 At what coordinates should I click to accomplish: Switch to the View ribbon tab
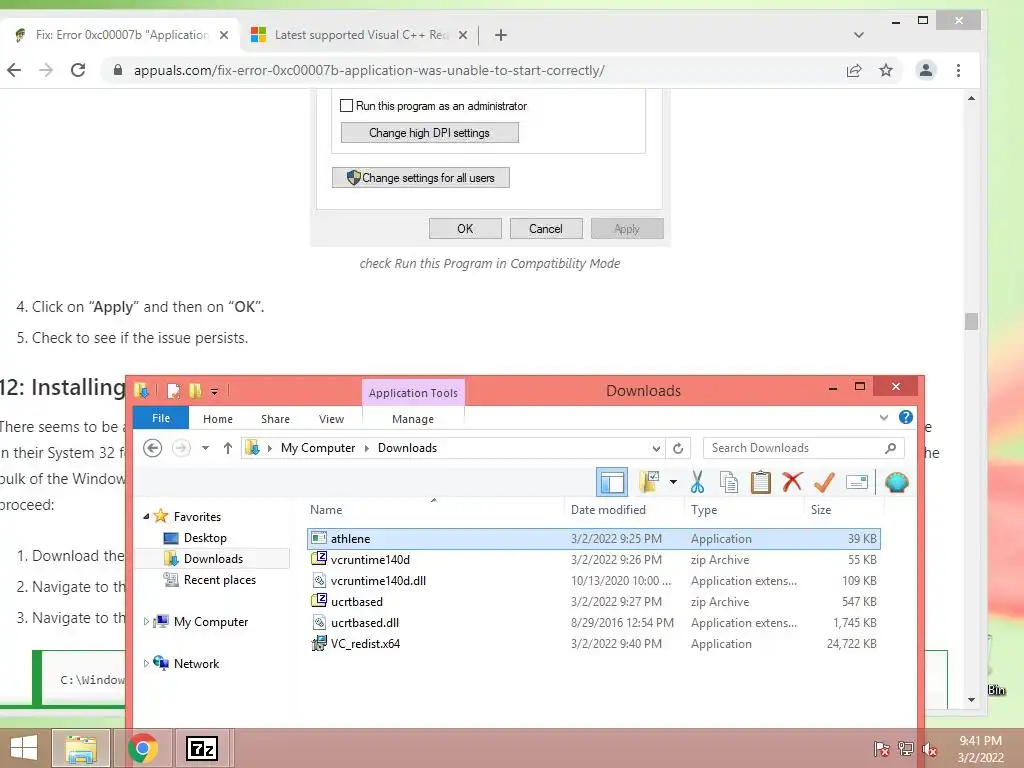tap(331, 419)
